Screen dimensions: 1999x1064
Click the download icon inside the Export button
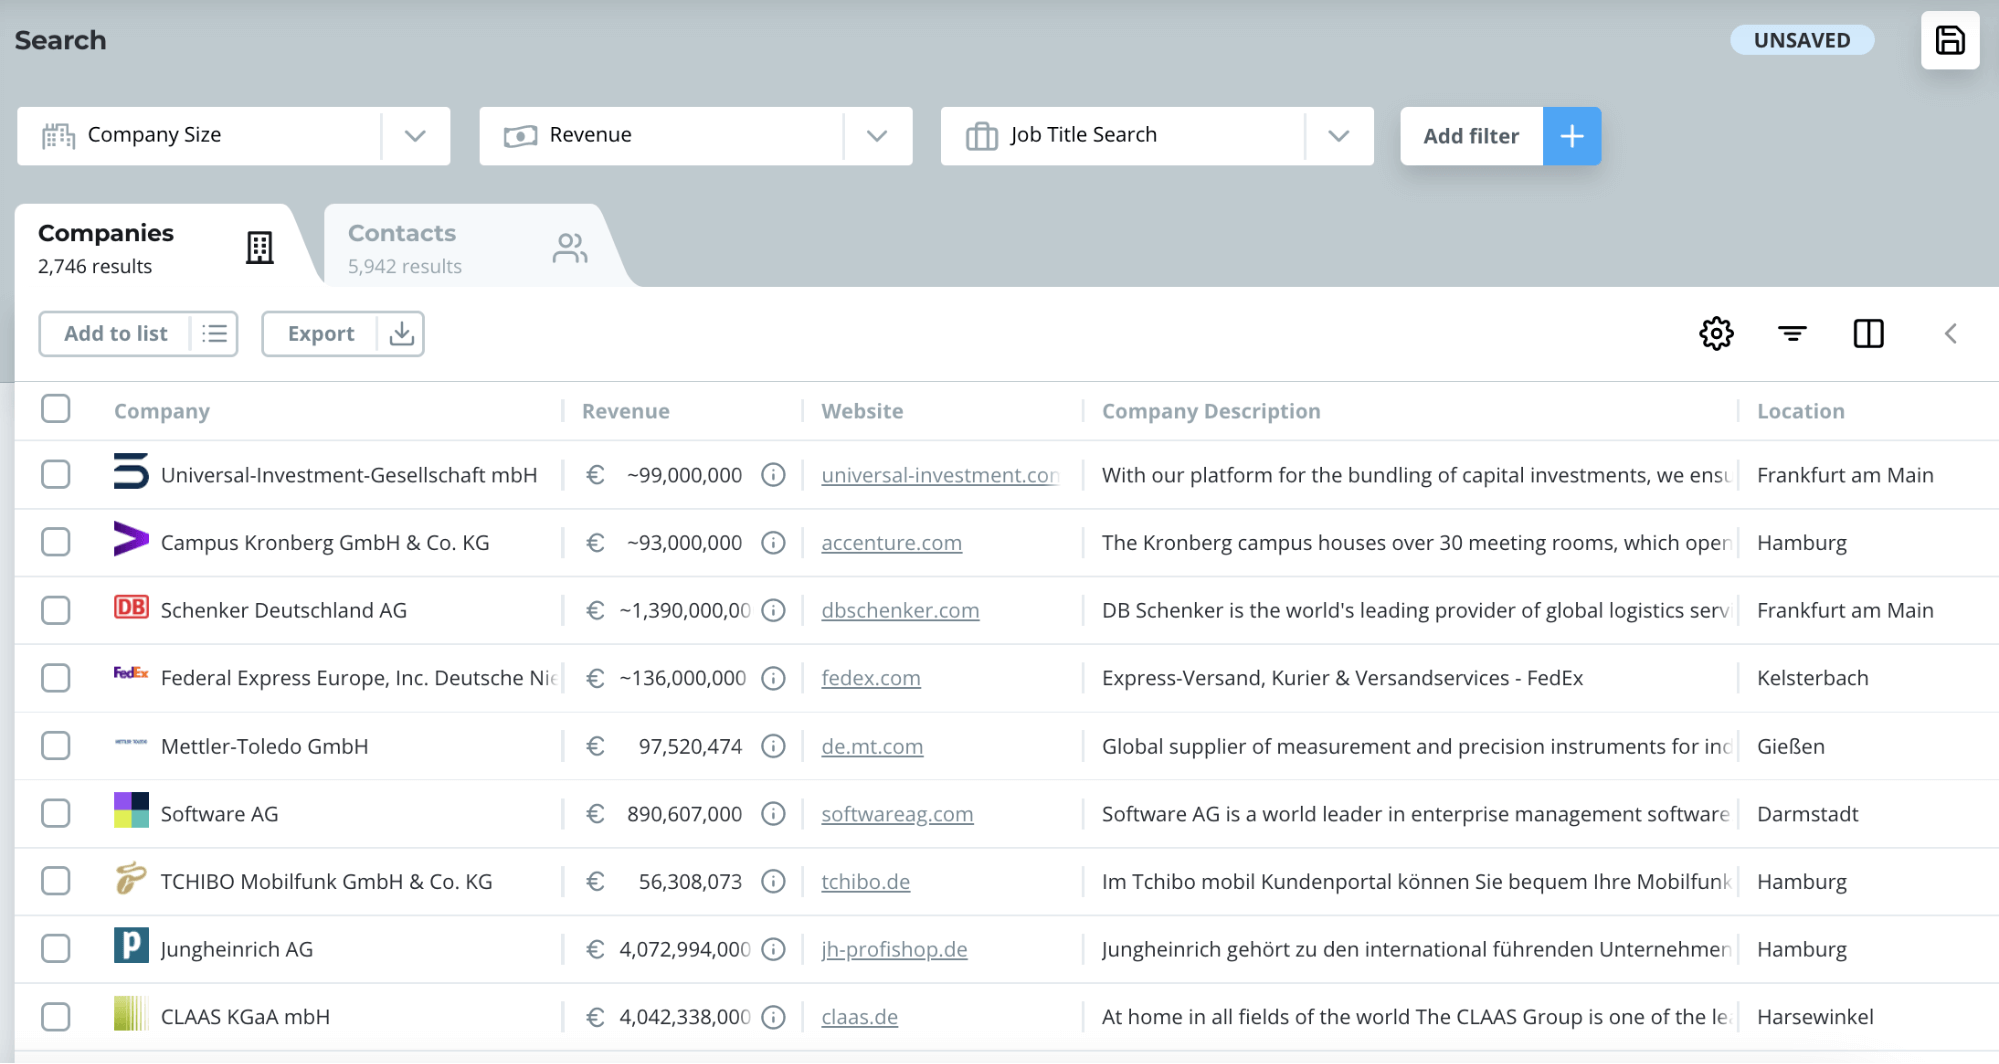(400, 333)
